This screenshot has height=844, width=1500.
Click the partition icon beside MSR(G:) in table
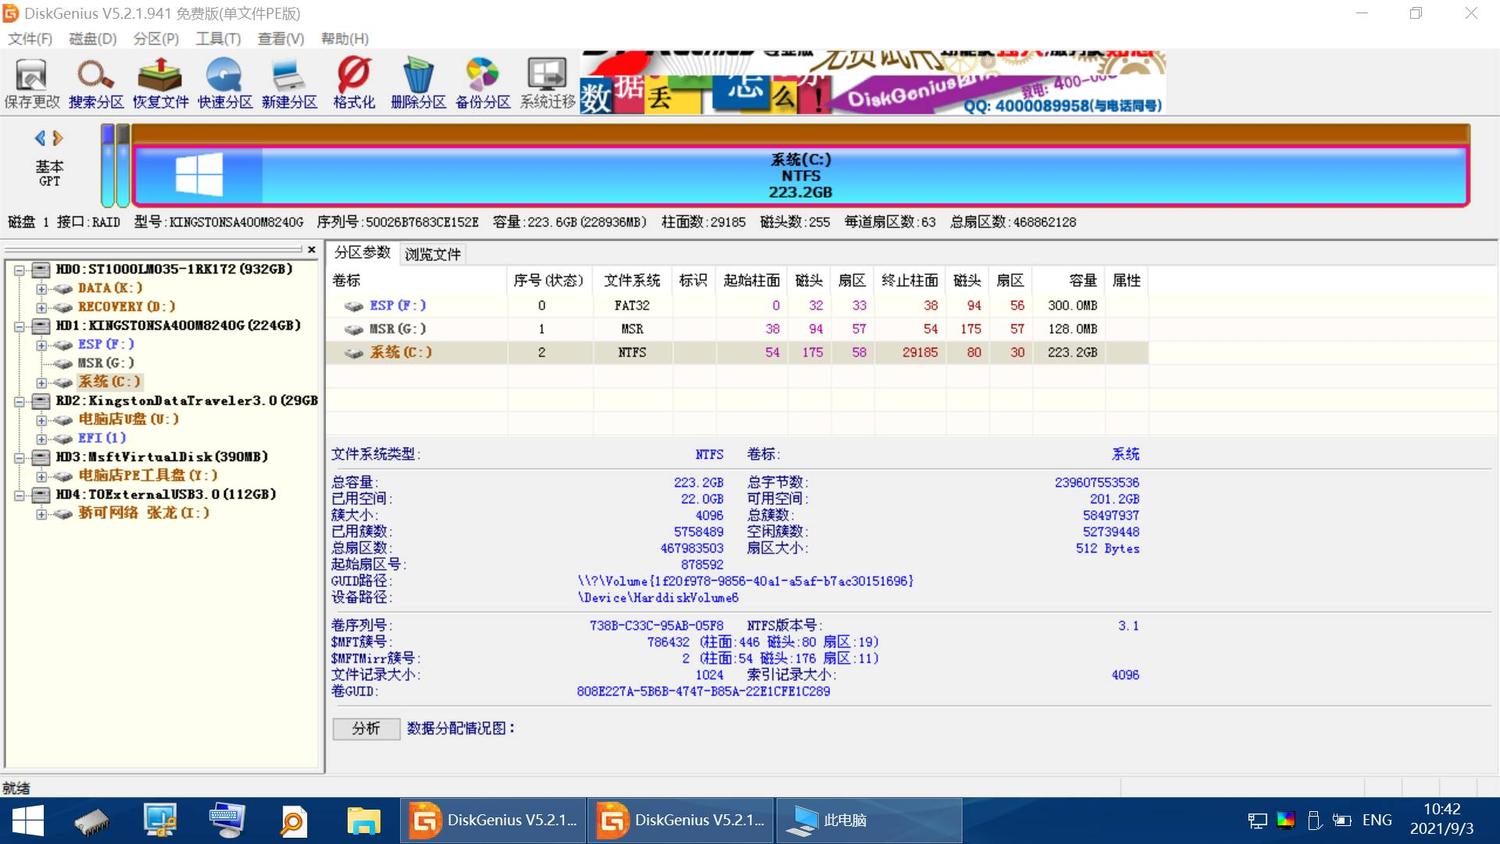point(353,329)
